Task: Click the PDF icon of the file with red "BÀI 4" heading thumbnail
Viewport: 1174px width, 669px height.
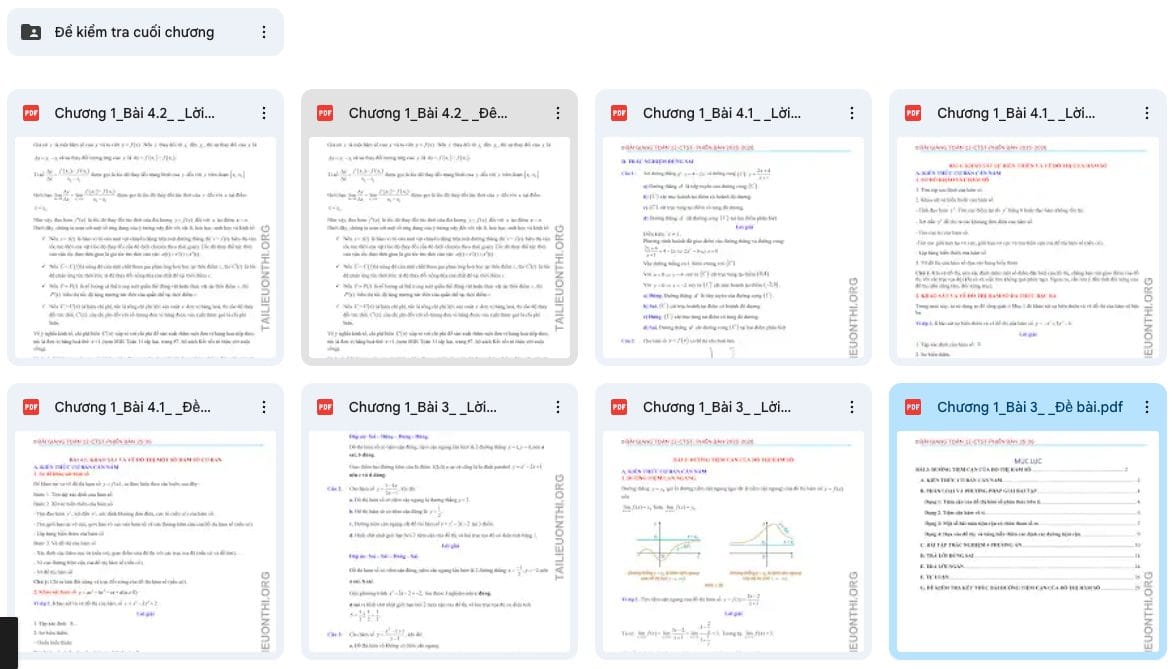Action: pyautogui.click(x=913, y=113)
